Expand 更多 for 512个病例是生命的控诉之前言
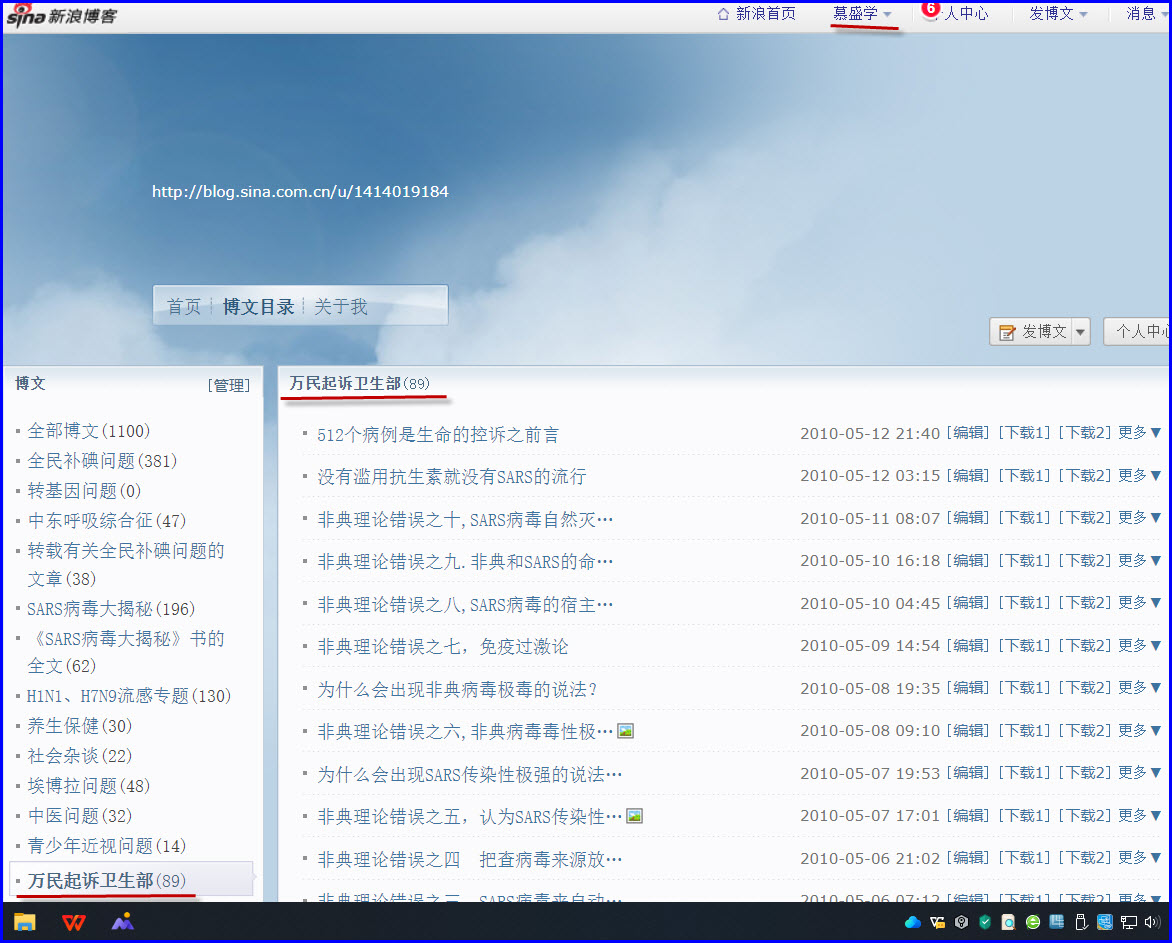 click(x=1139, y=433)
